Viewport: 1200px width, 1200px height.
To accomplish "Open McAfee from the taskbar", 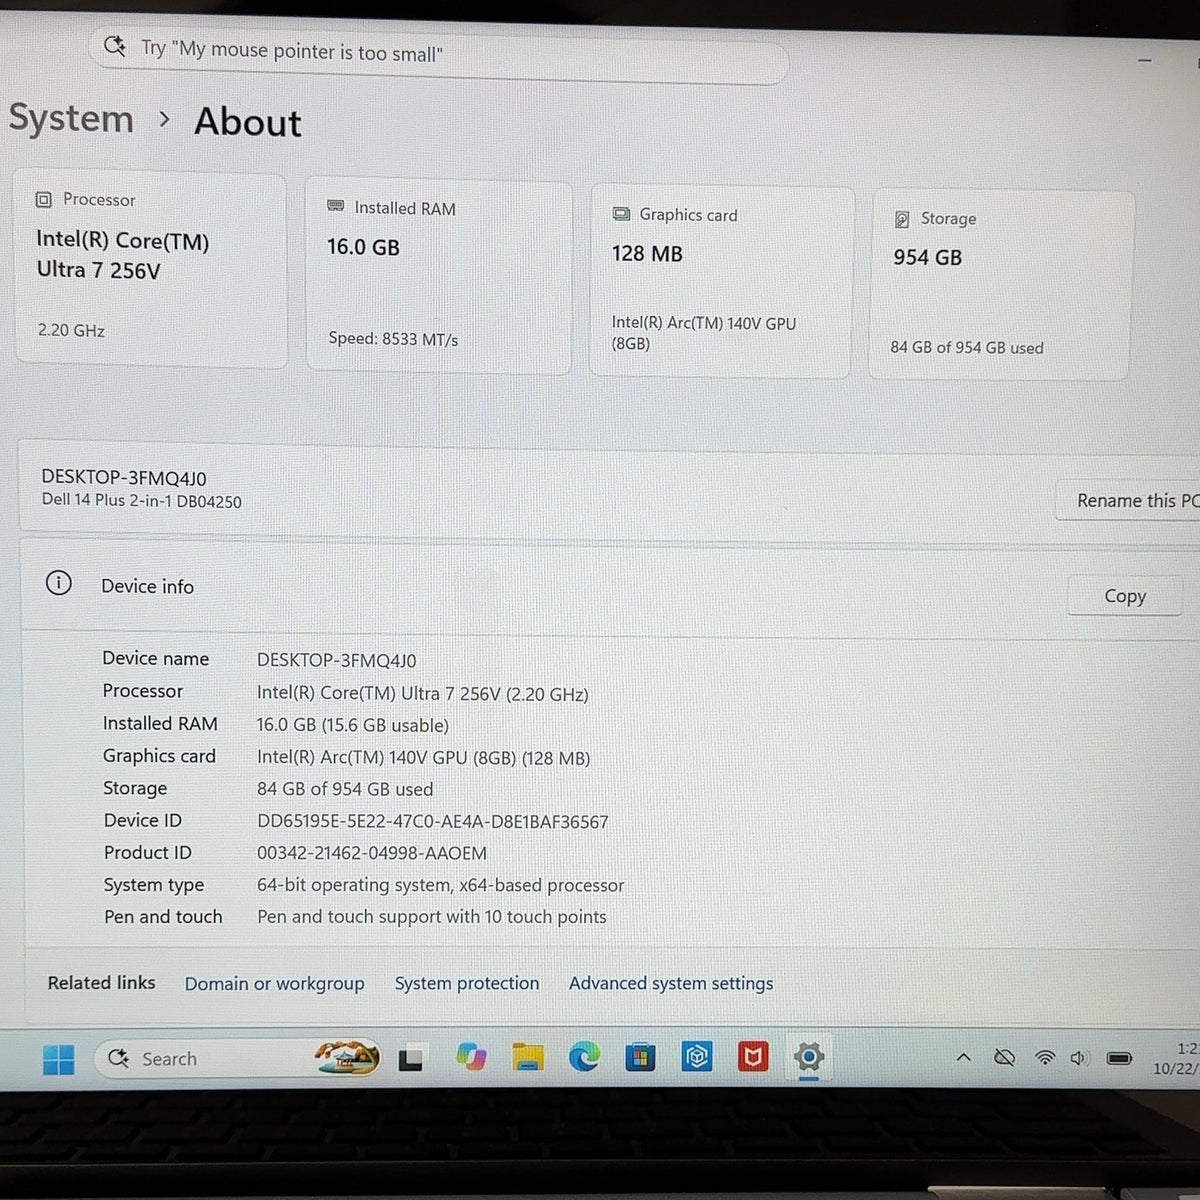I will (x=753, y=1056).
